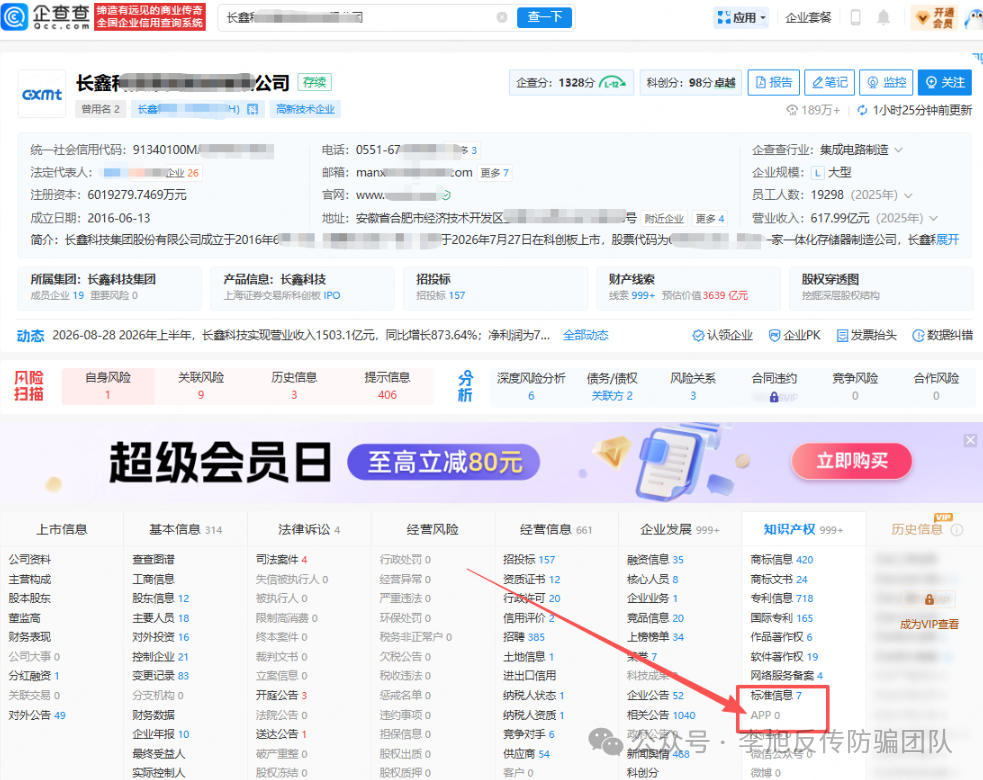
Task: Select 提示信息 406 tab
Action: [387, 386]
